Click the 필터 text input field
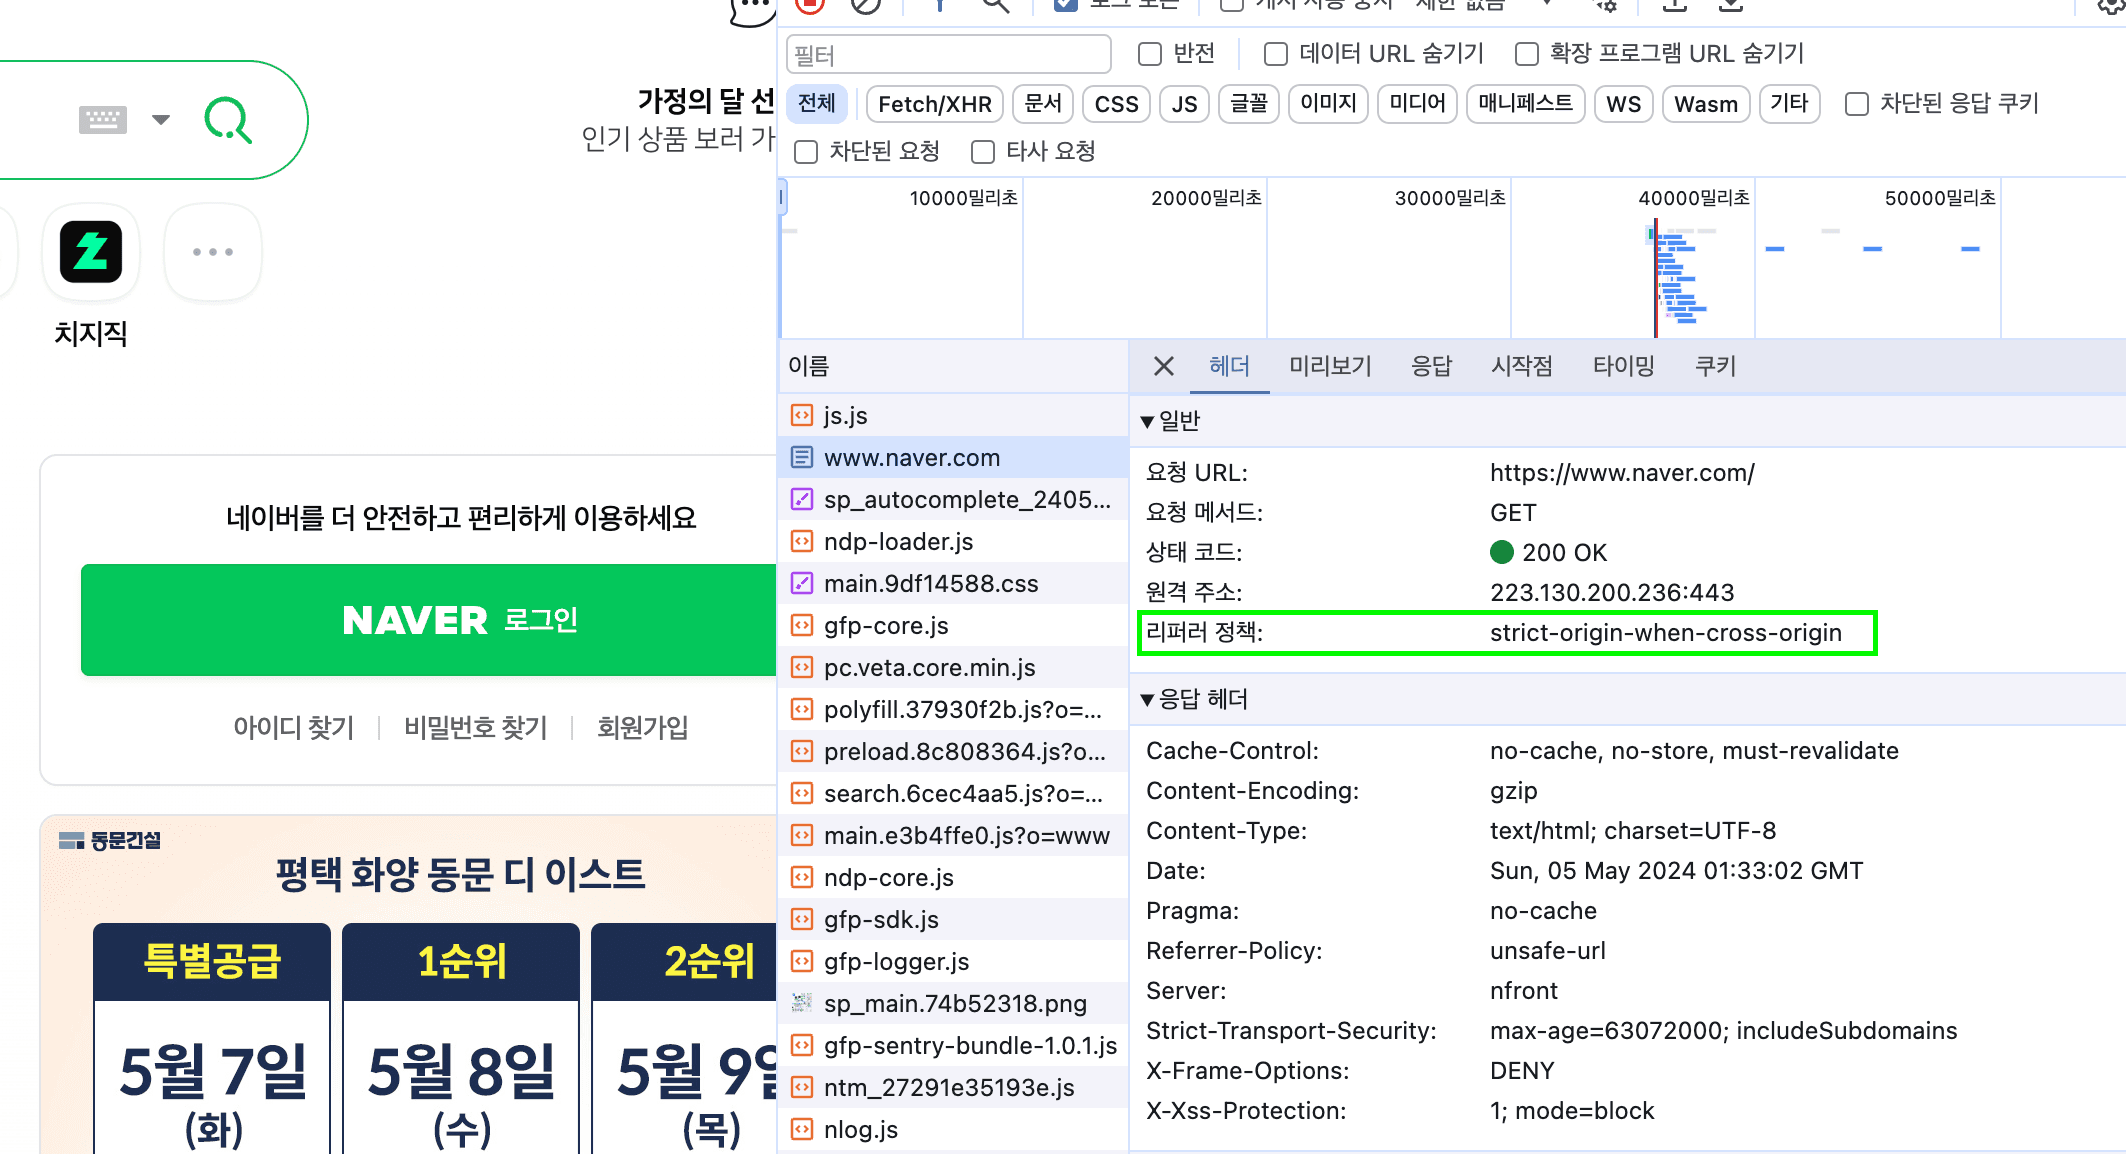 (x=948, y=55)
